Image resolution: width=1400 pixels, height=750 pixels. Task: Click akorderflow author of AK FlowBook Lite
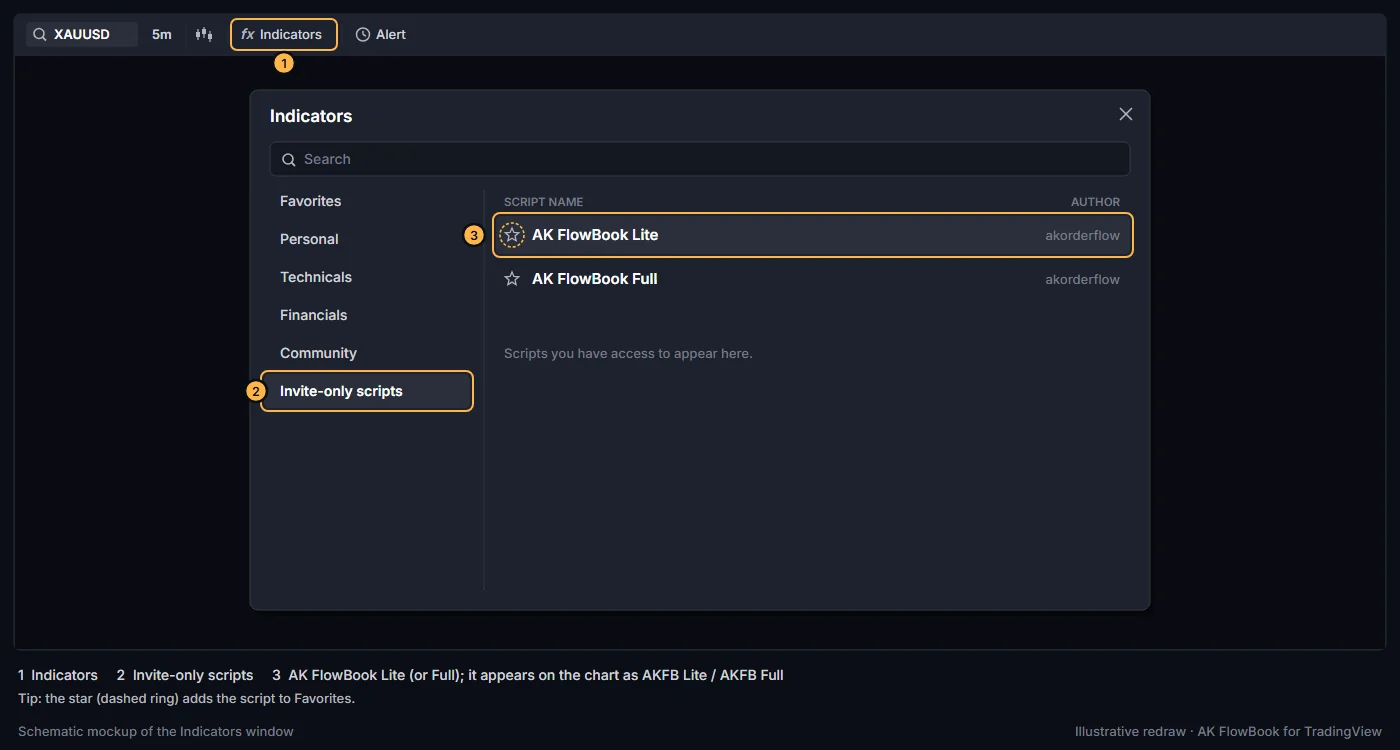click(1083, 235)
